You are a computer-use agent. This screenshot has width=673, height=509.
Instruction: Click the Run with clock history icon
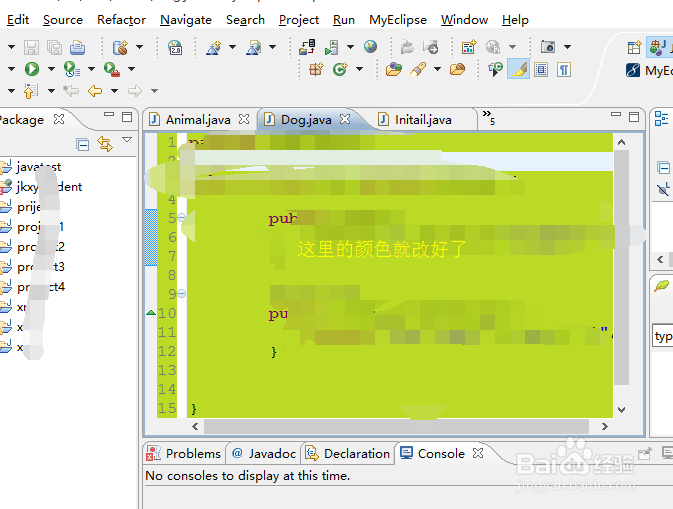tap(72, 69)
